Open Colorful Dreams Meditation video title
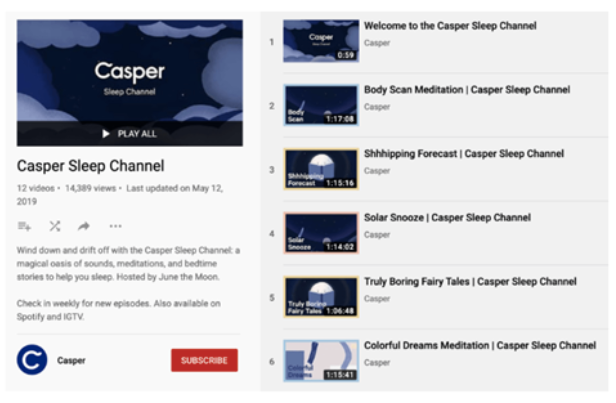616x403 pixels. click(480, 346)
